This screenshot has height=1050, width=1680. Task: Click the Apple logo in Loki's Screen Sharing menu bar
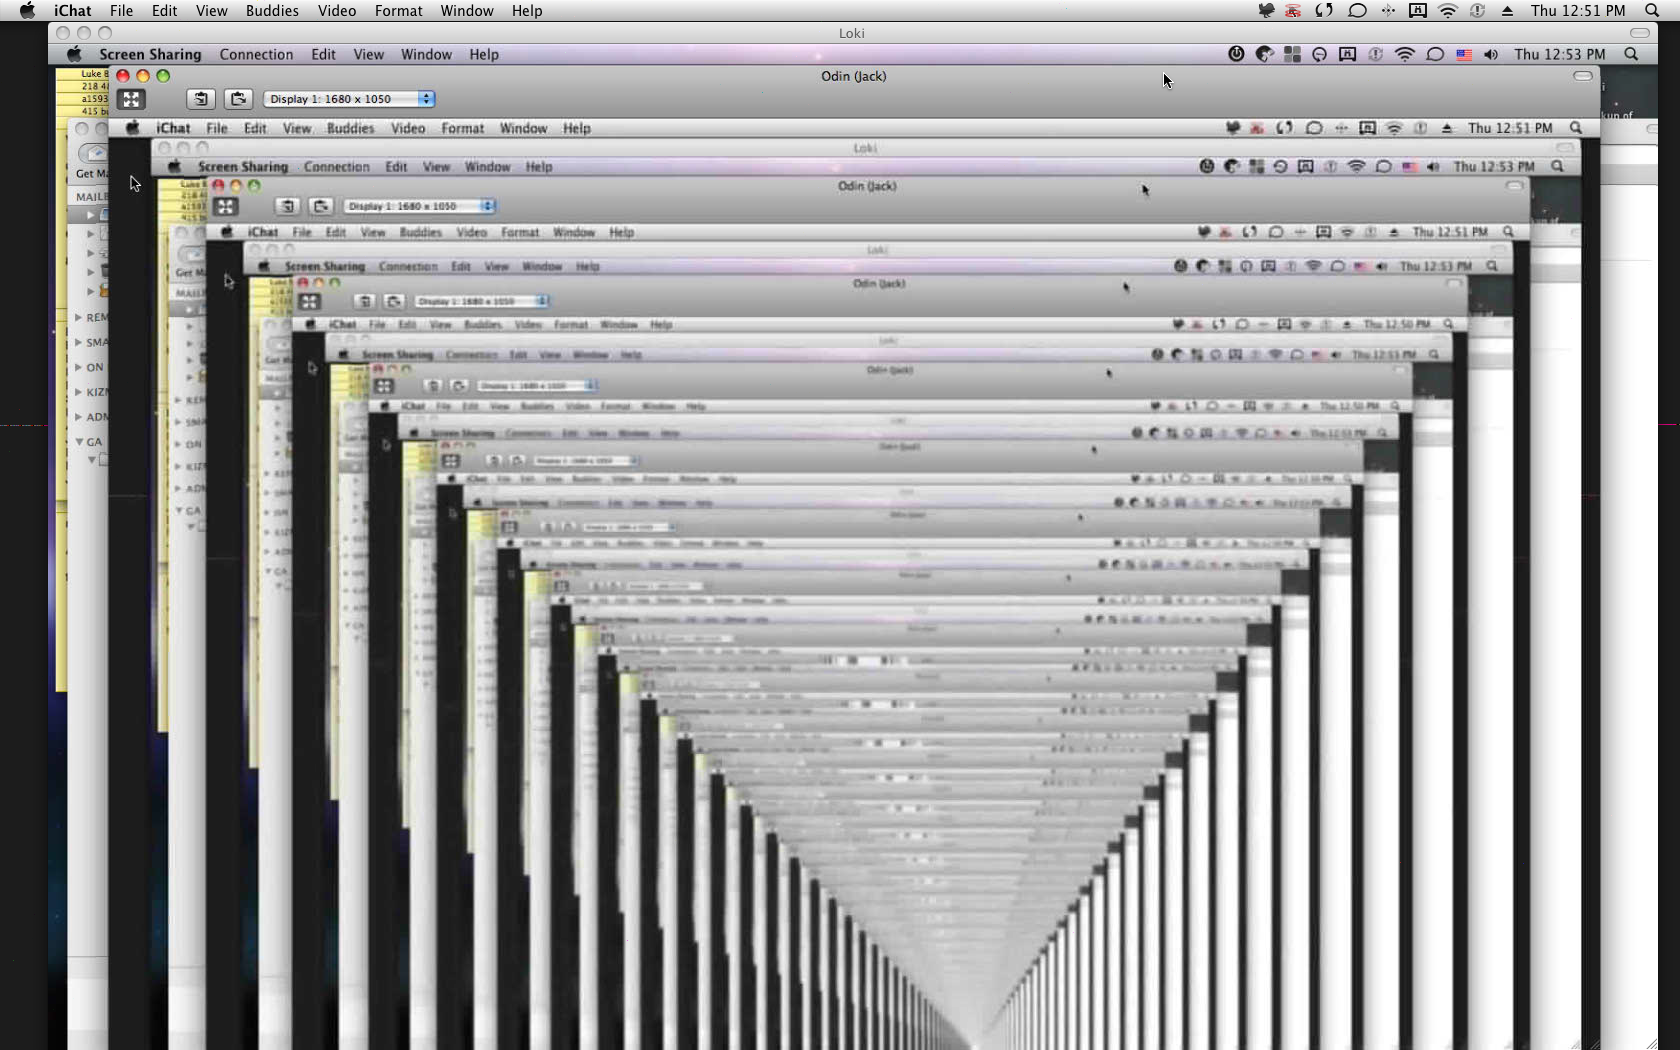74,54
